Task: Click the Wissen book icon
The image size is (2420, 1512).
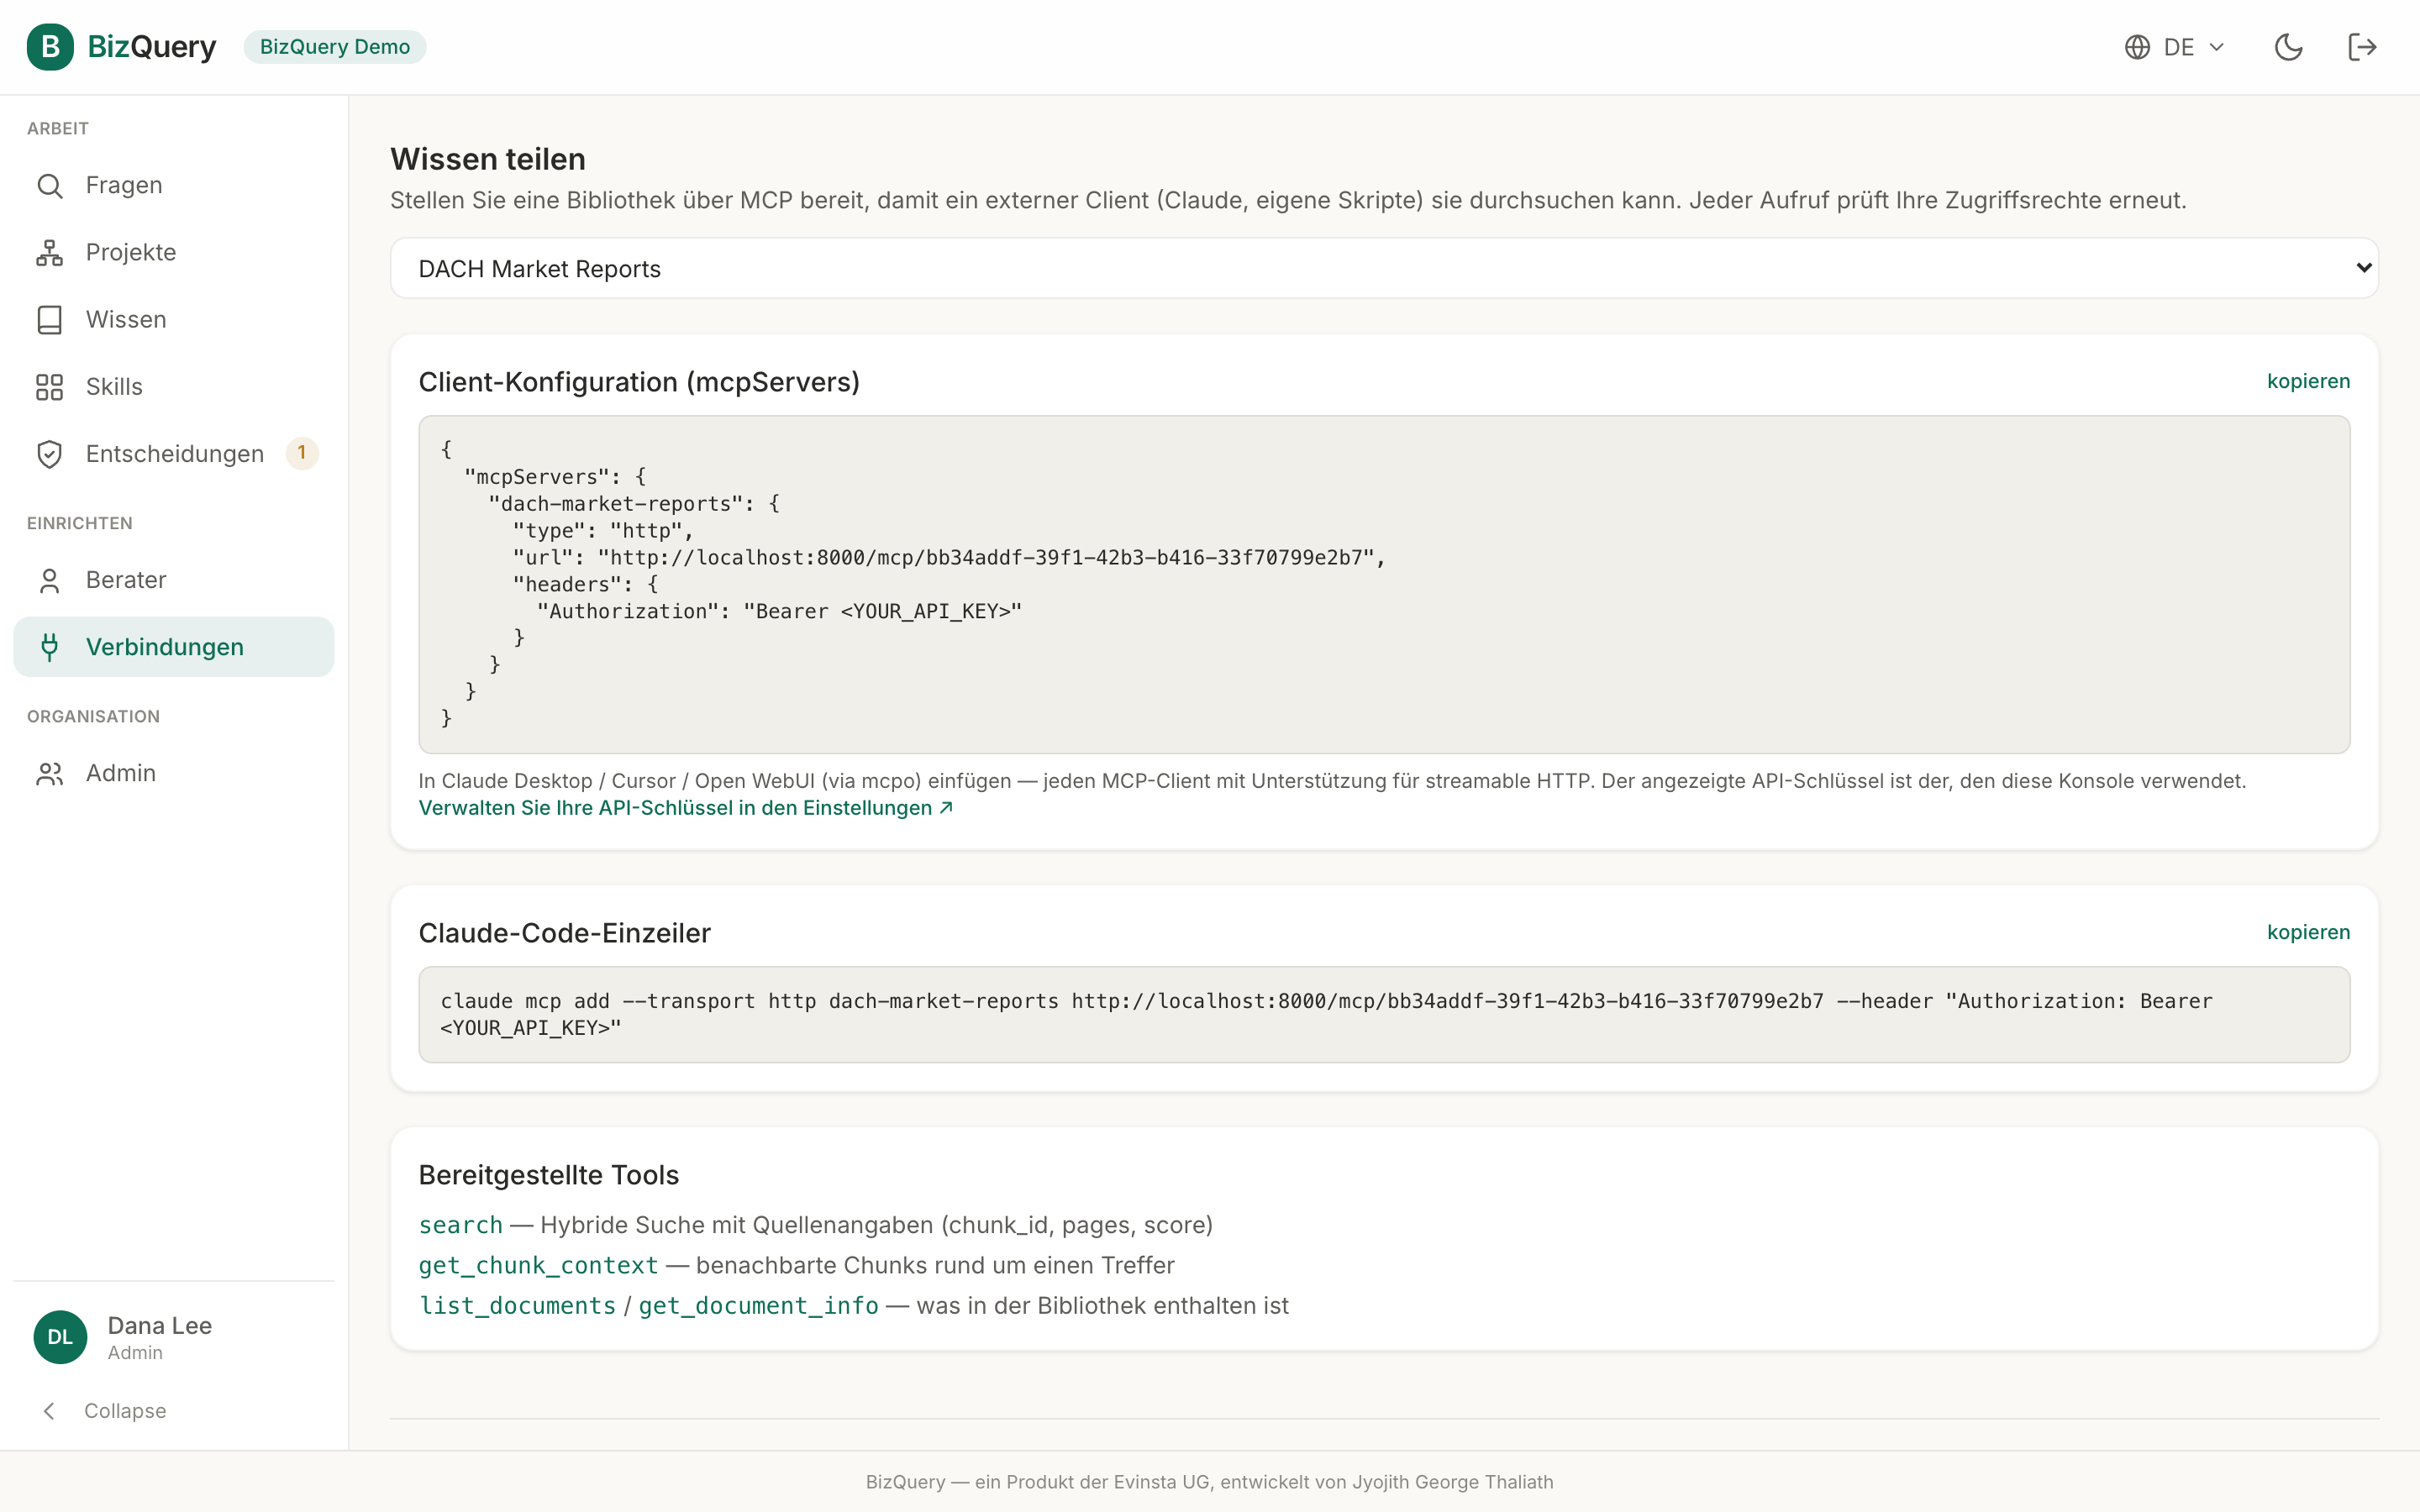Action: [x=50, y=320]
